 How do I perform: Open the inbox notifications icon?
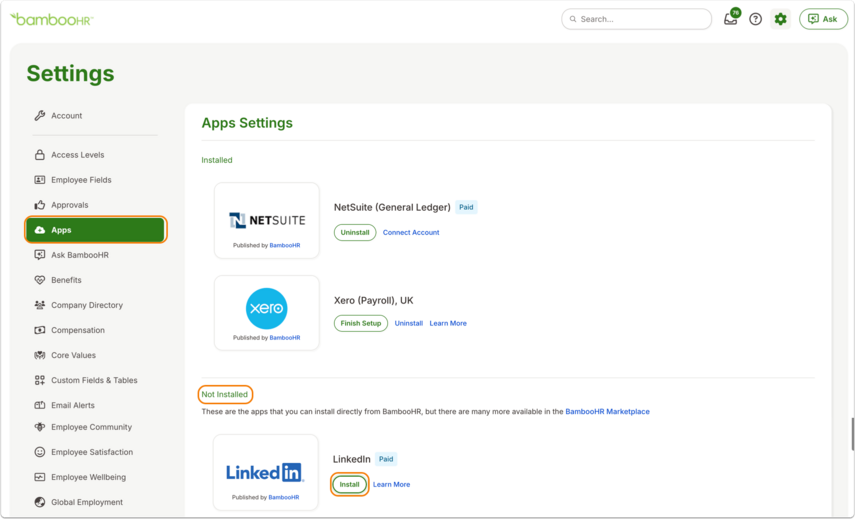tap(730, 19)
